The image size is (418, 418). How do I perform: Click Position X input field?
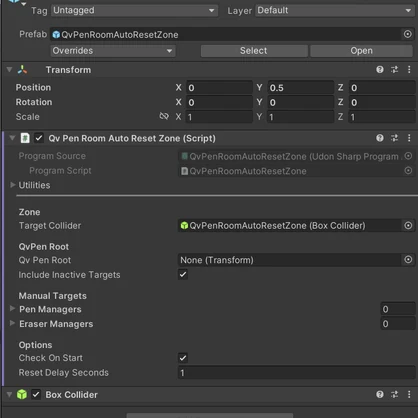[219, 88]
